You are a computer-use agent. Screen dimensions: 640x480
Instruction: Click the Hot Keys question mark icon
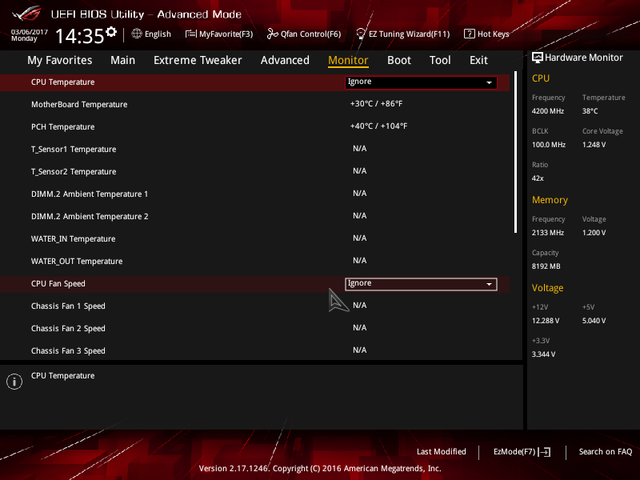click(469, 34)
